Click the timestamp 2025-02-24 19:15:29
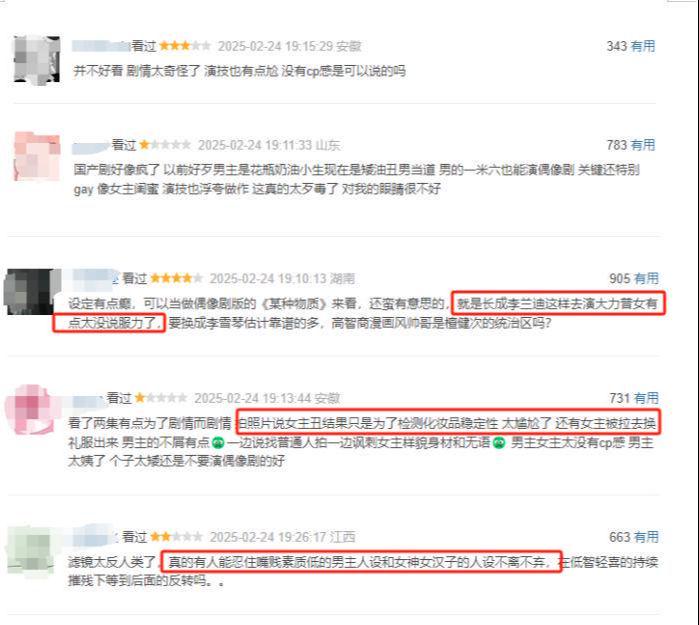 coord(275,46)
